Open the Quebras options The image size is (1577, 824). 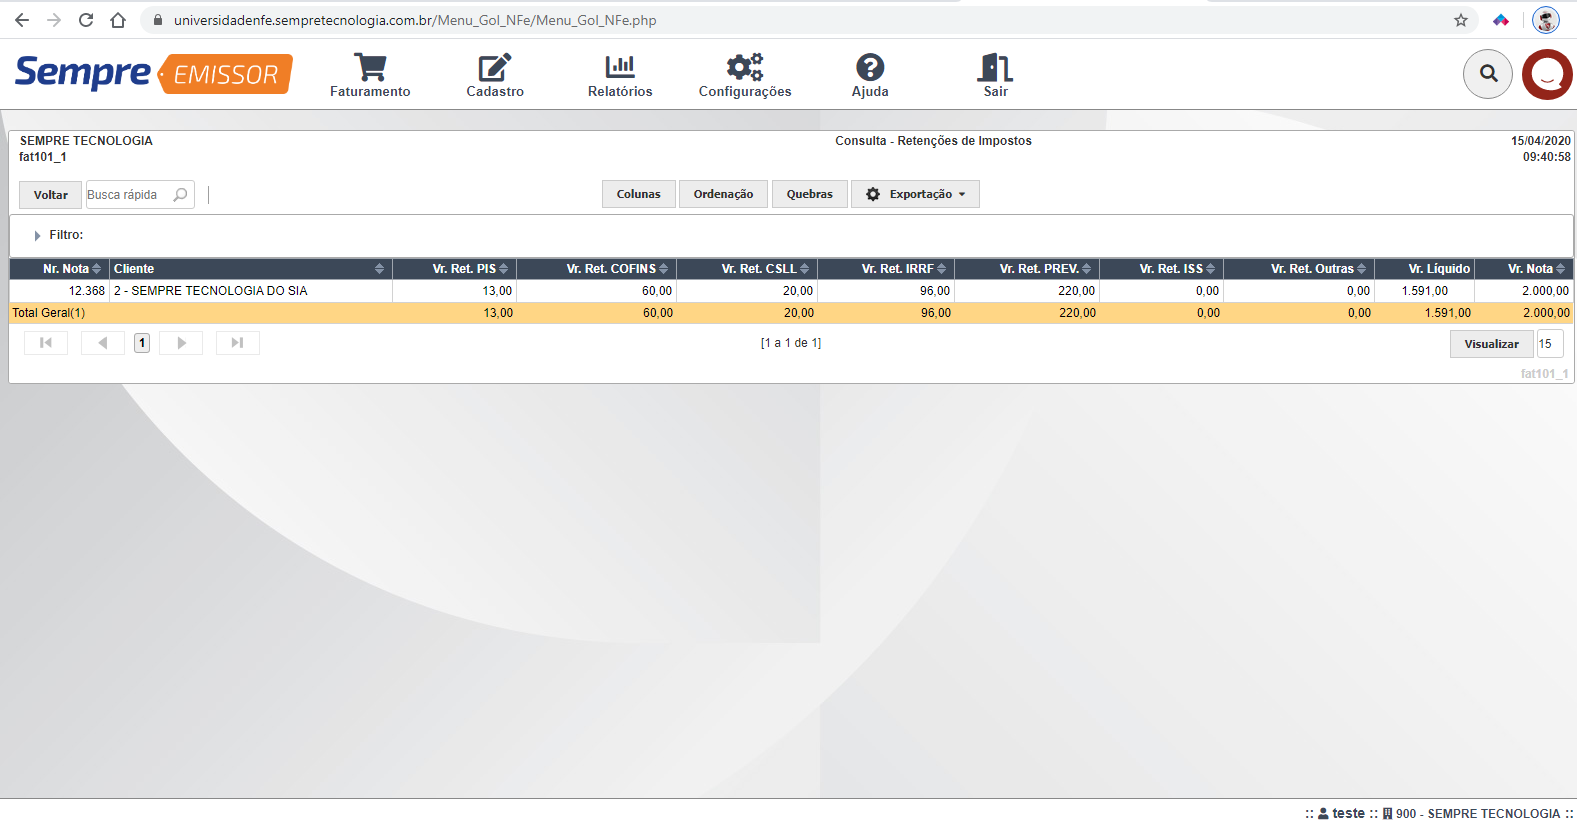[x=809, y=194]
